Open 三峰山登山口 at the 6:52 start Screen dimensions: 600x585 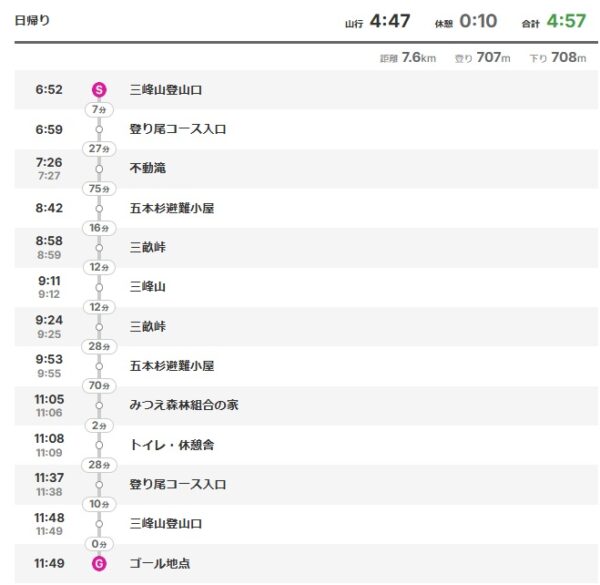(166, 90)
